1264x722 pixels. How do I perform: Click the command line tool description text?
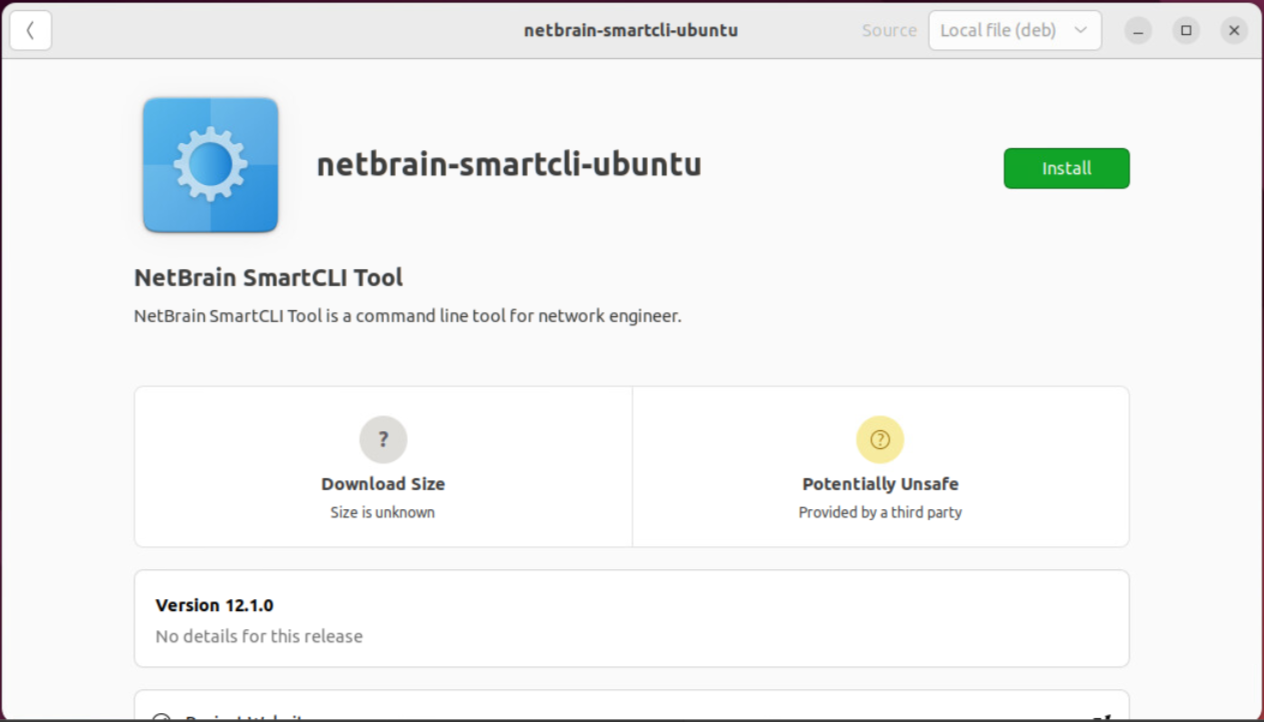[408, 316]
